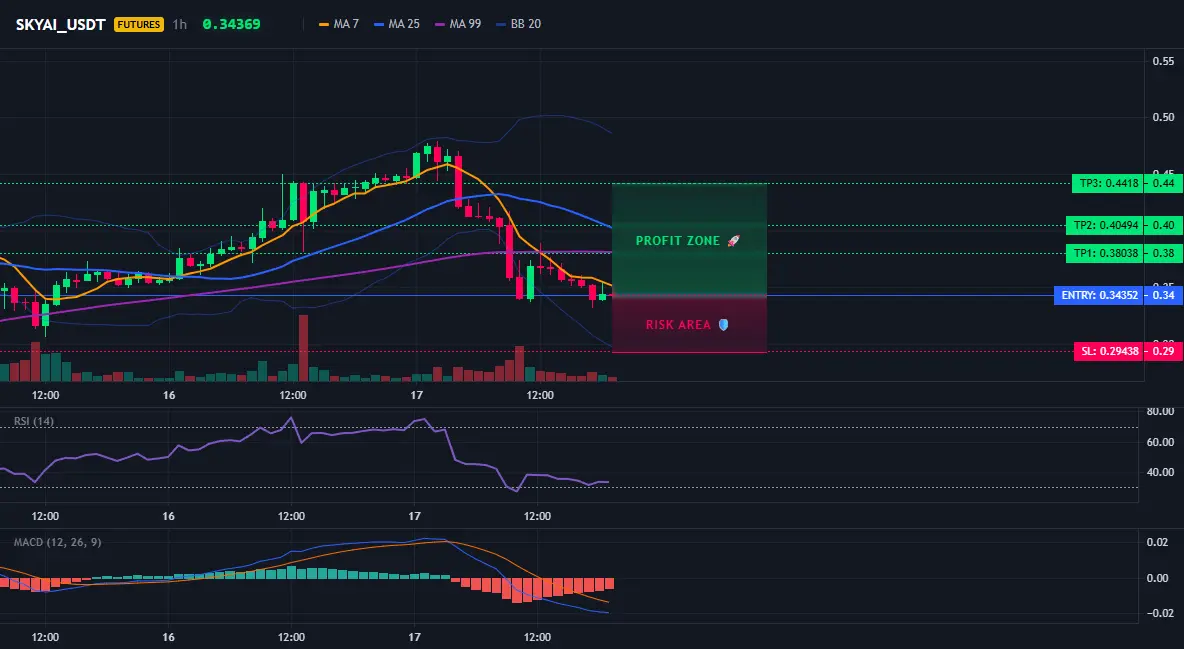Toggle the MA 99 legend entry
This screenshot has width=1184, height=649.
coord(458,24)
